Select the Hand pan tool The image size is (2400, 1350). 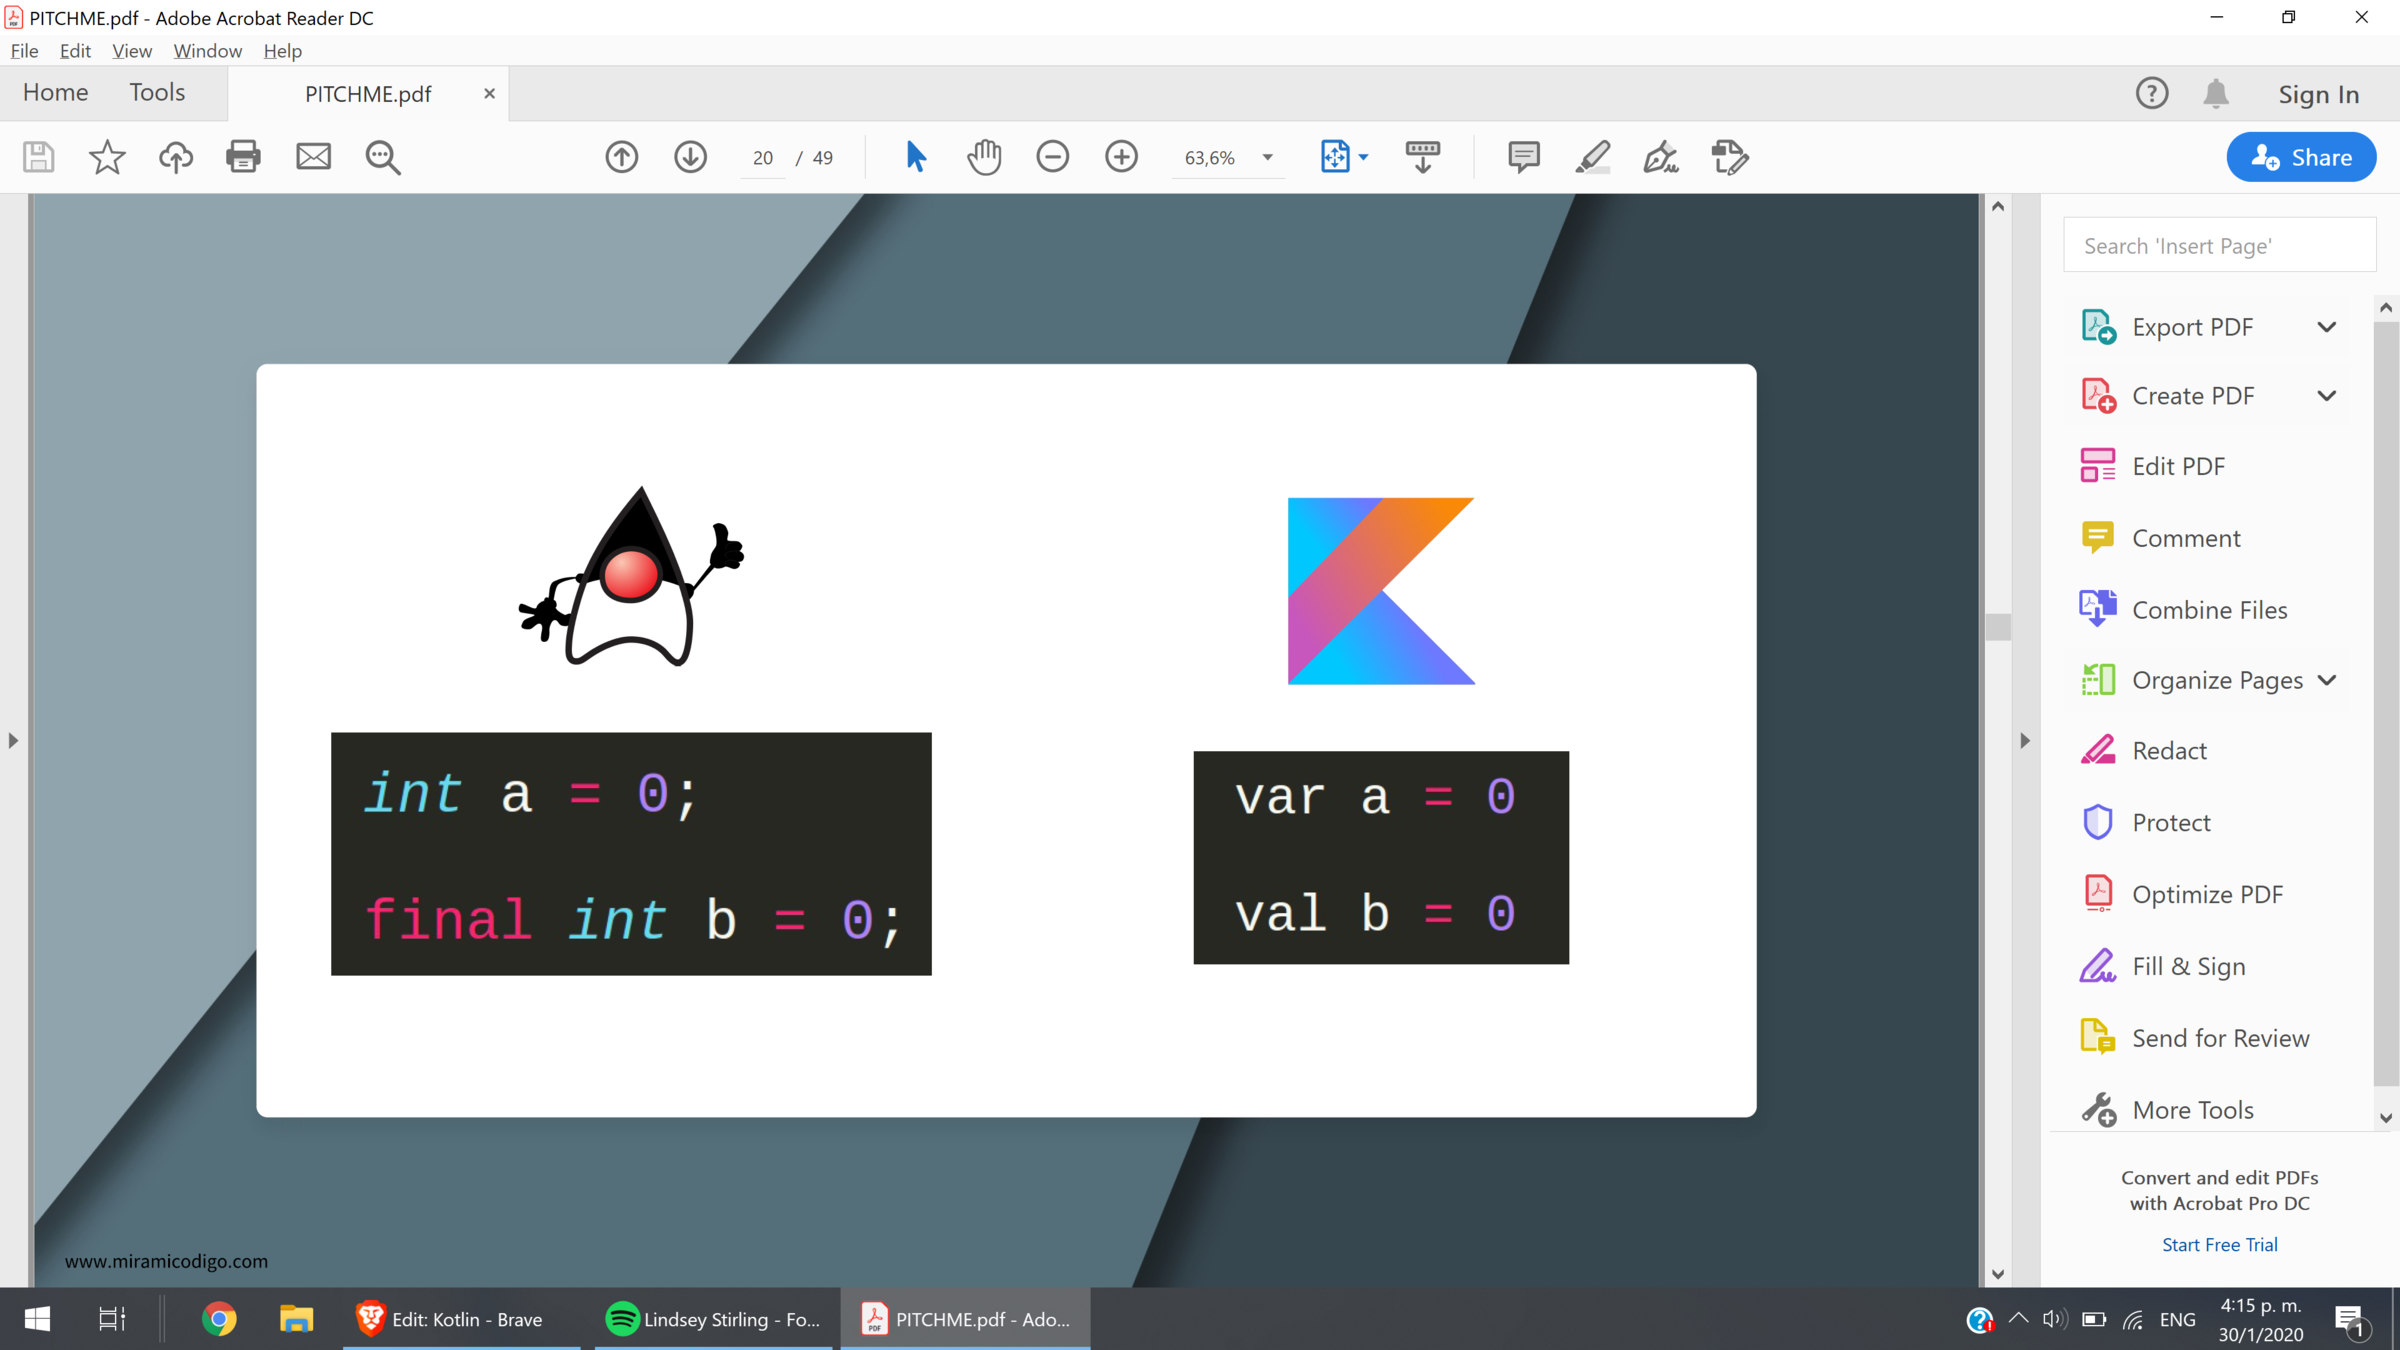point(984,157)
